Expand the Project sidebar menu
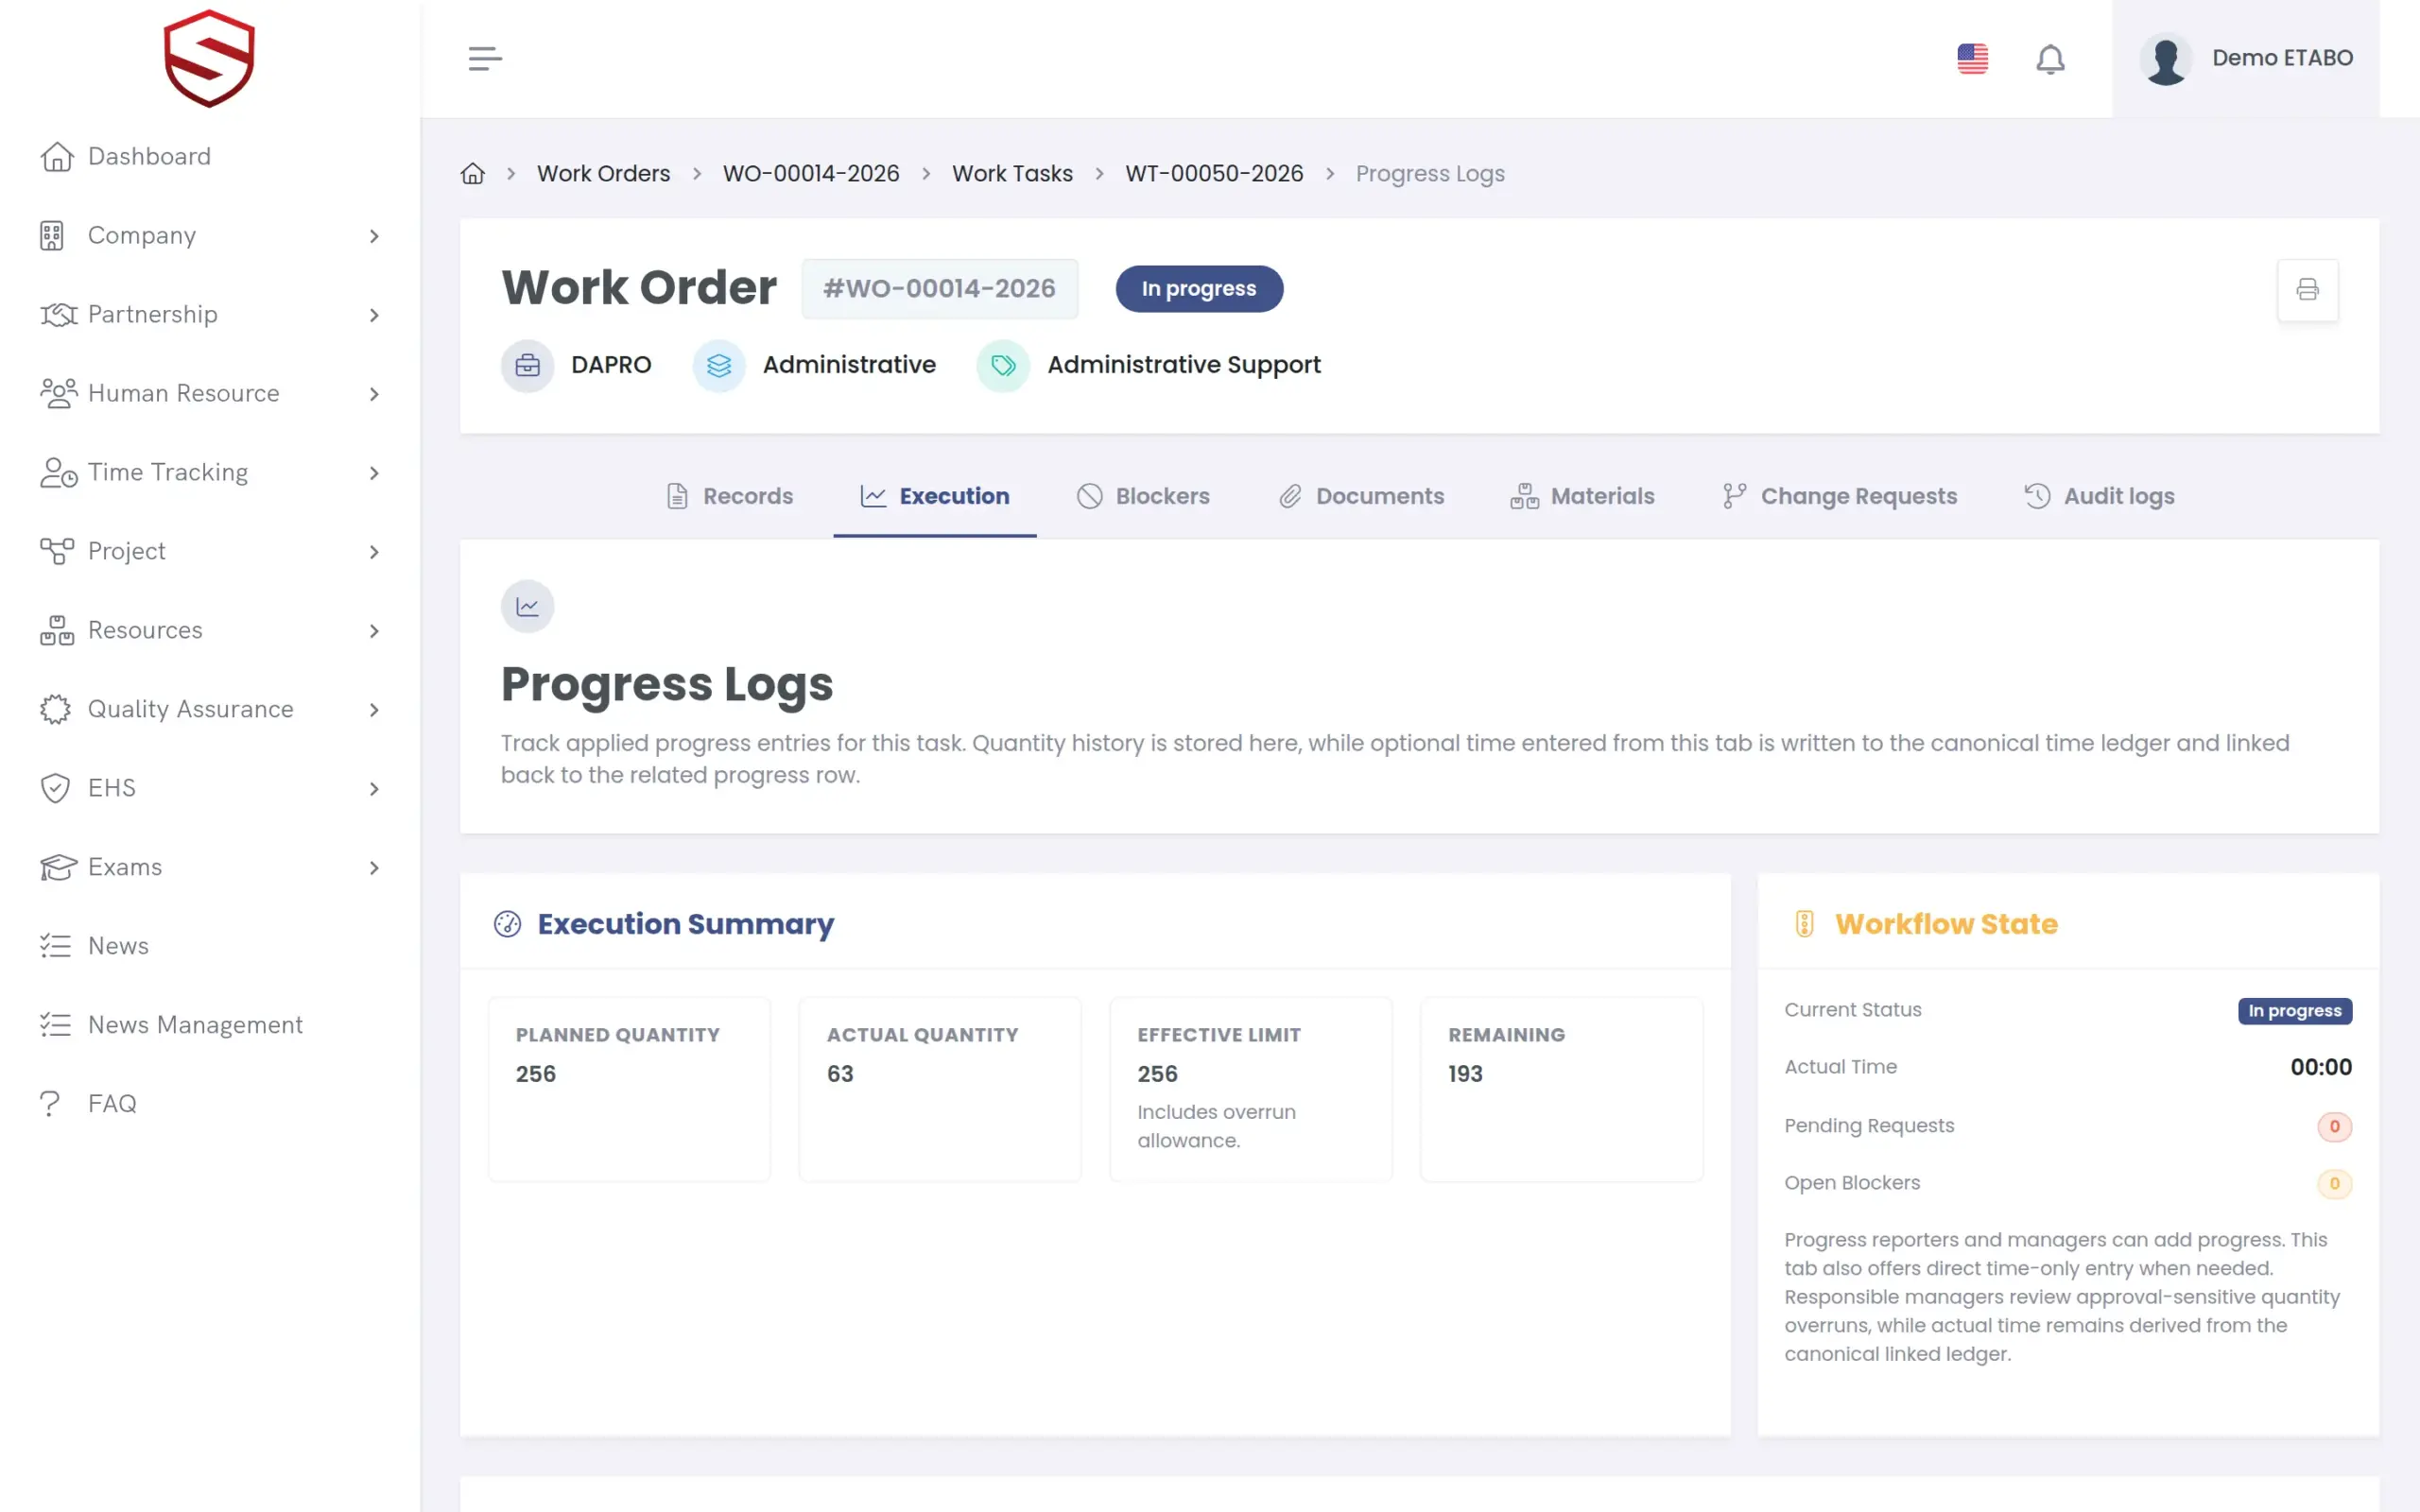The height and width of the screenshot is (1512, 2420). [209, 552]
